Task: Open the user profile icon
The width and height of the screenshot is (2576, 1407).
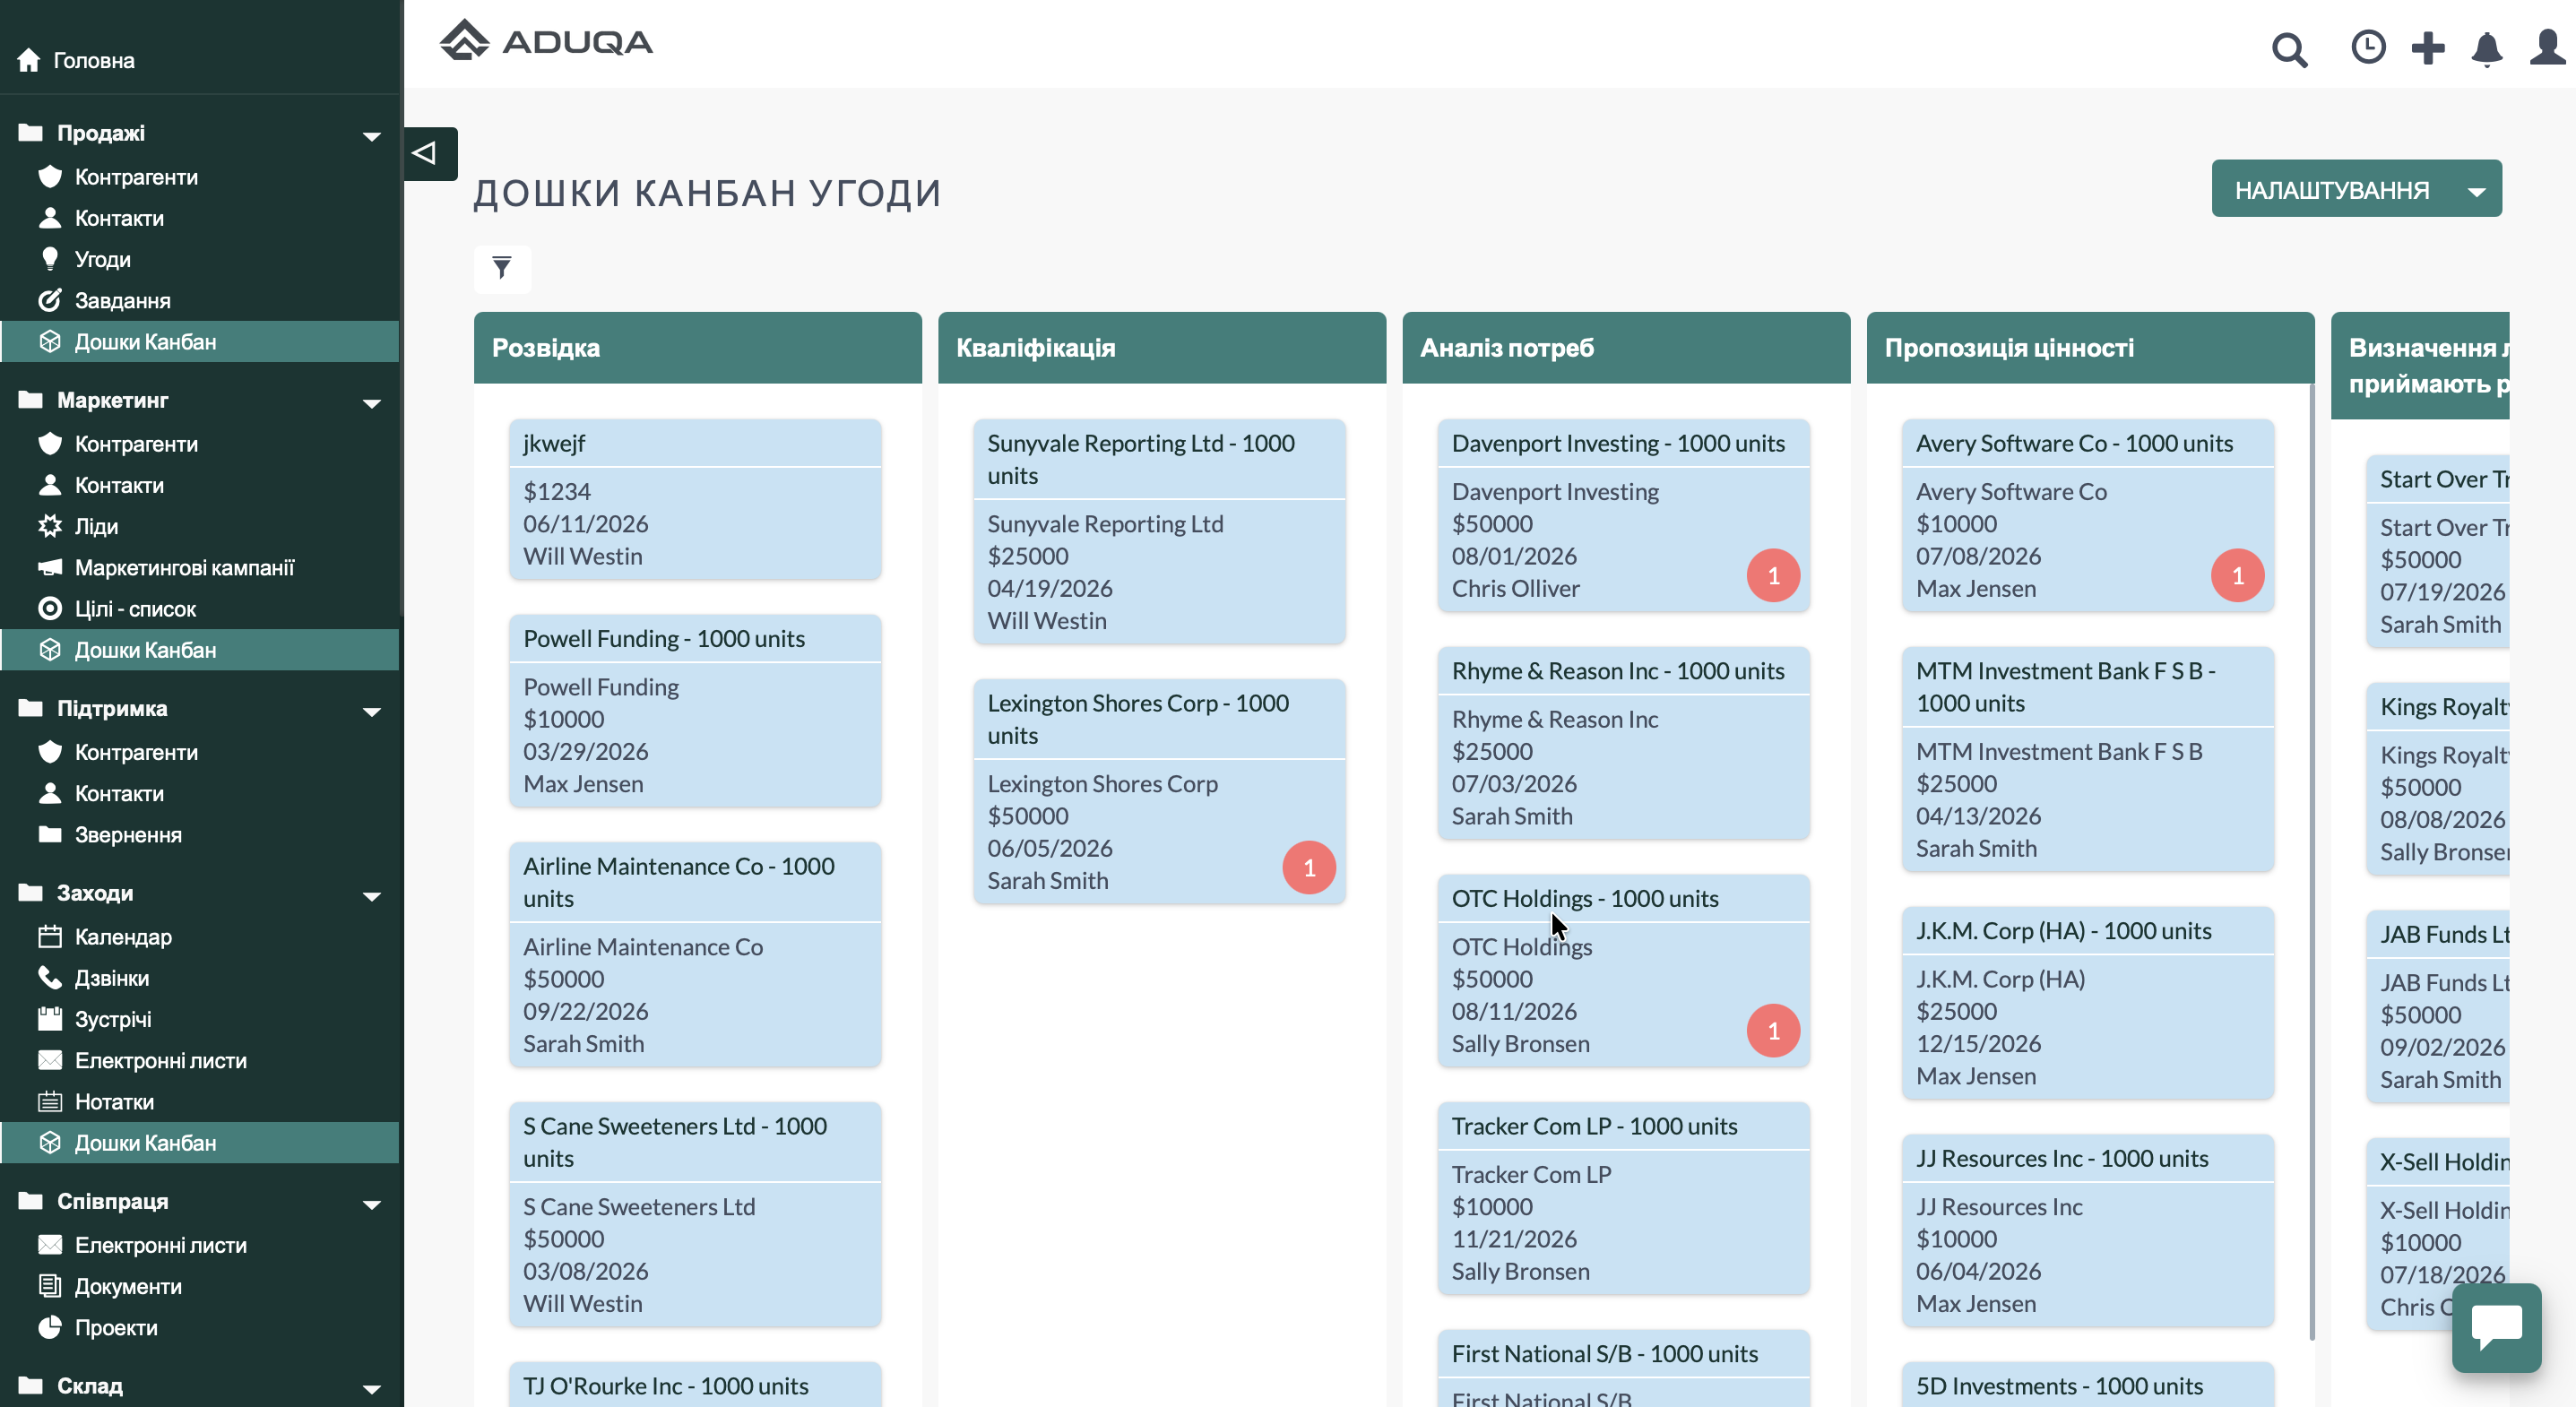Action: [x=2547, y=47]
